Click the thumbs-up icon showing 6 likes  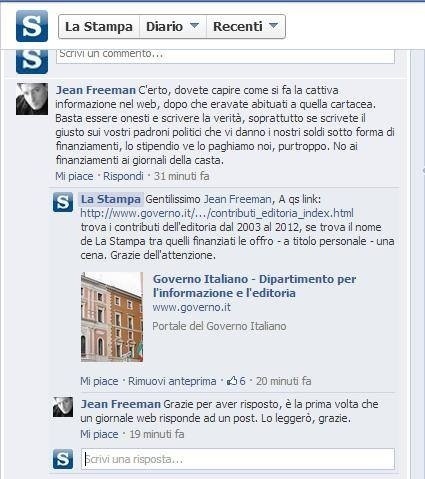click(x=232, y=381)
